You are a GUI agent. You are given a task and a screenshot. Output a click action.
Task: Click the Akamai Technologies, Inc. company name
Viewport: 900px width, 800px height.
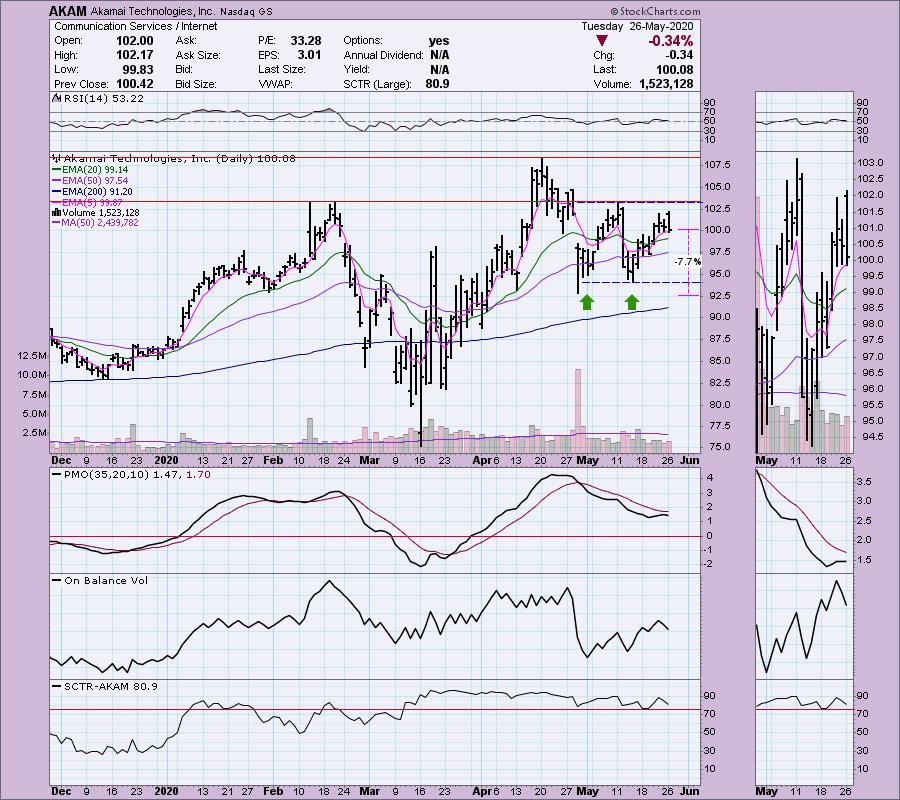153,11
